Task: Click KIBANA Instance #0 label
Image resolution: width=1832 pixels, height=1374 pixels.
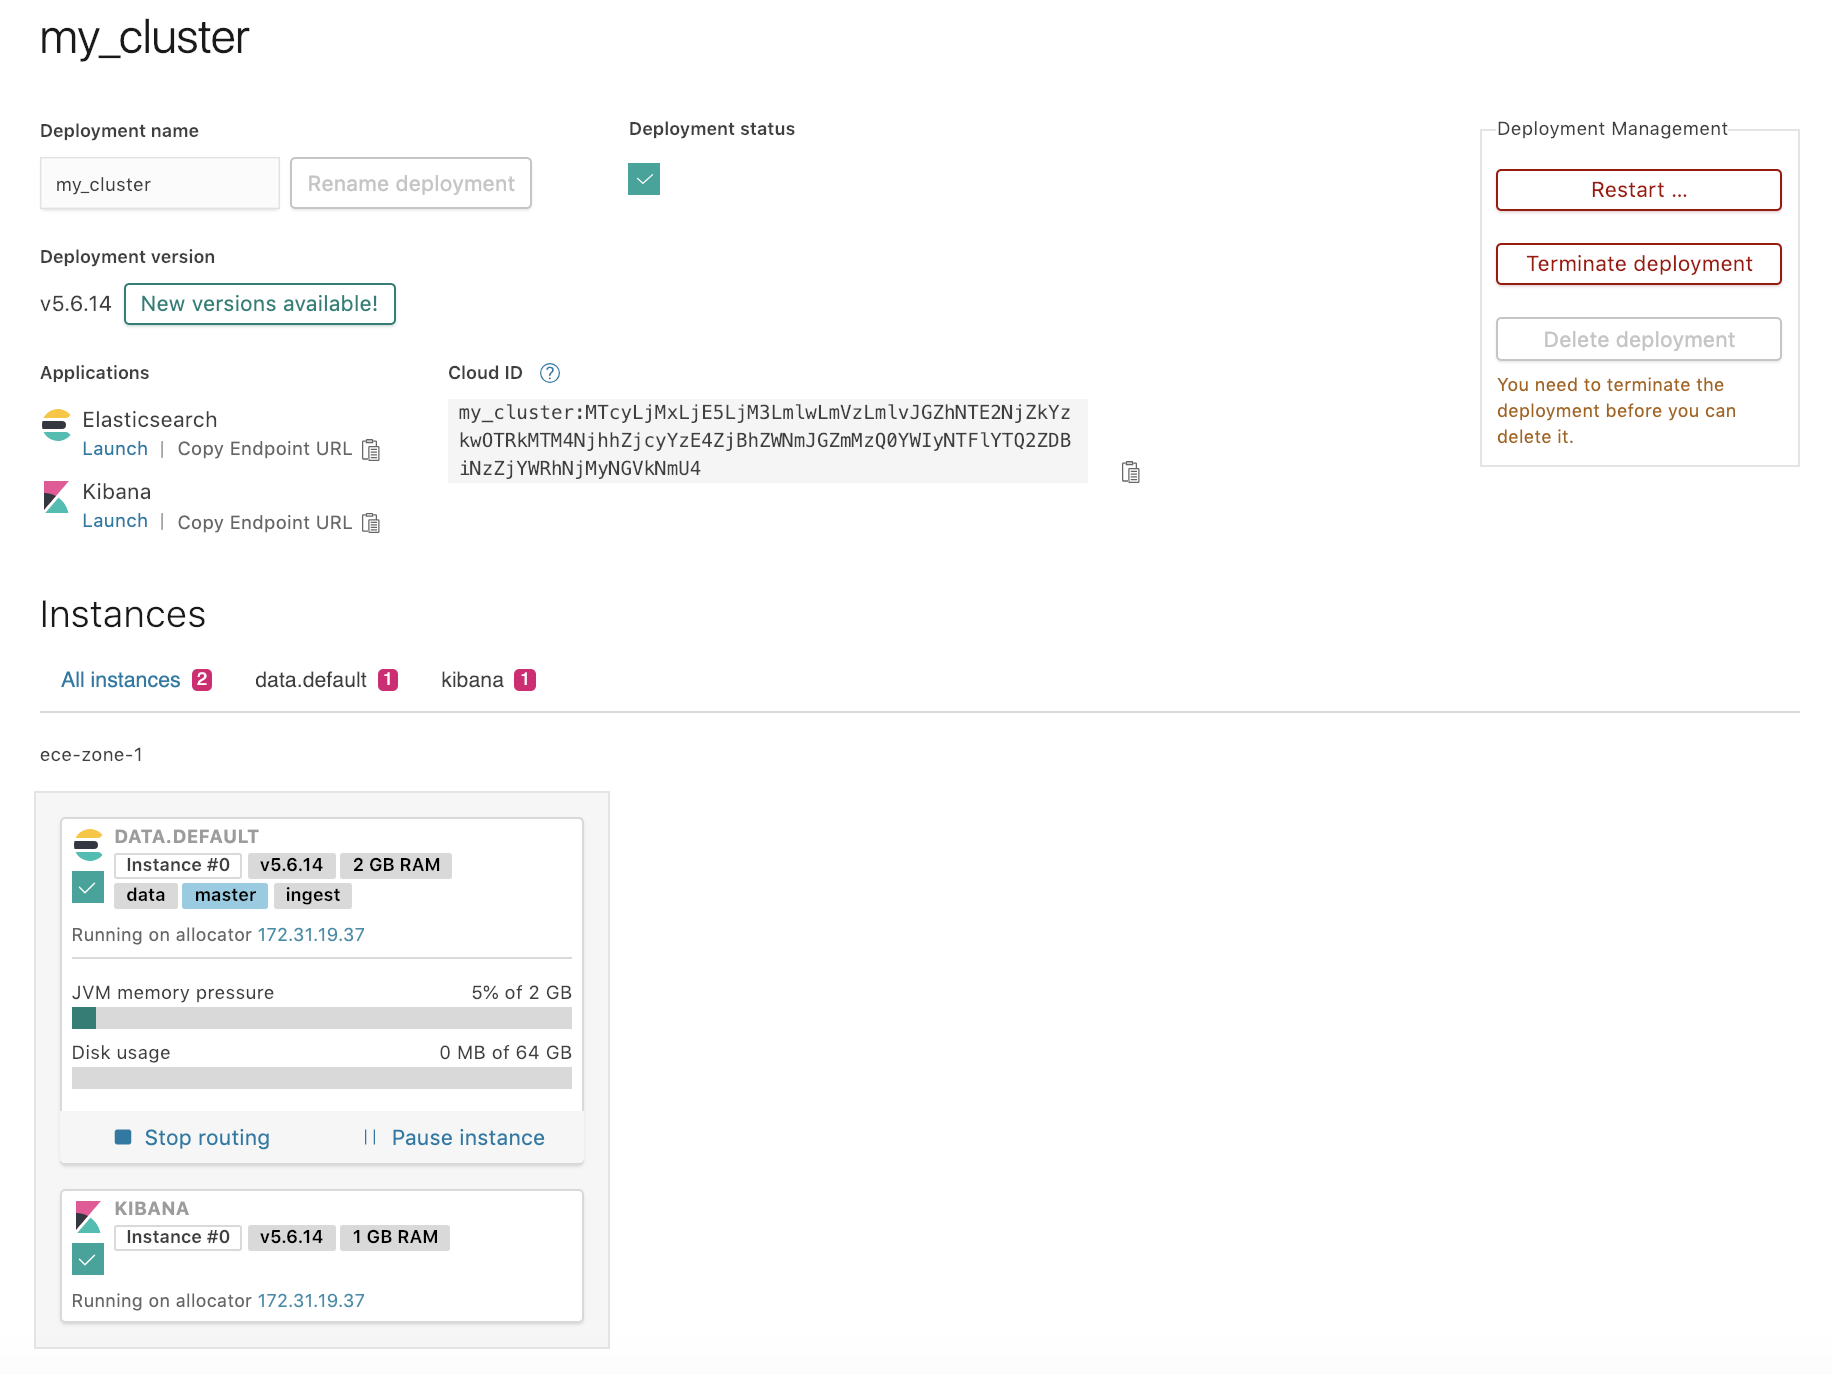Action: pyautogui.click(x=178, y=1237)
